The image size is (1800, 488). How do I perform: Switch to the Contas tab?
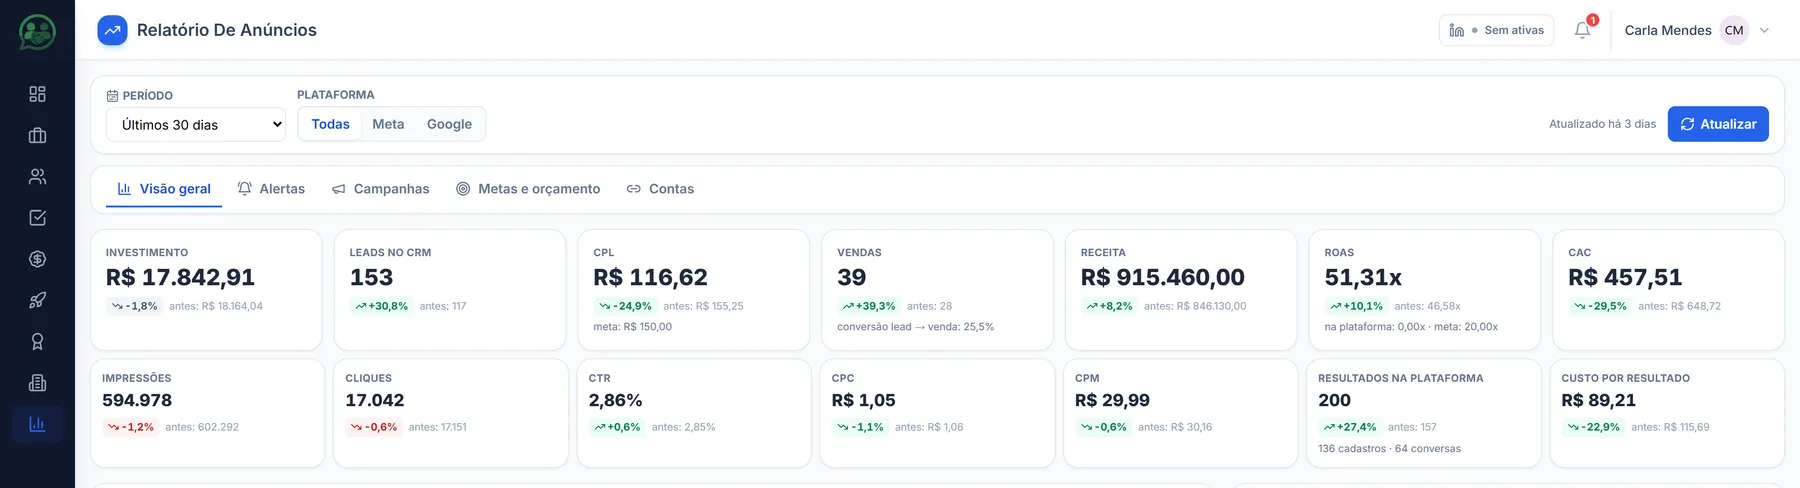(x=660, y=188)
